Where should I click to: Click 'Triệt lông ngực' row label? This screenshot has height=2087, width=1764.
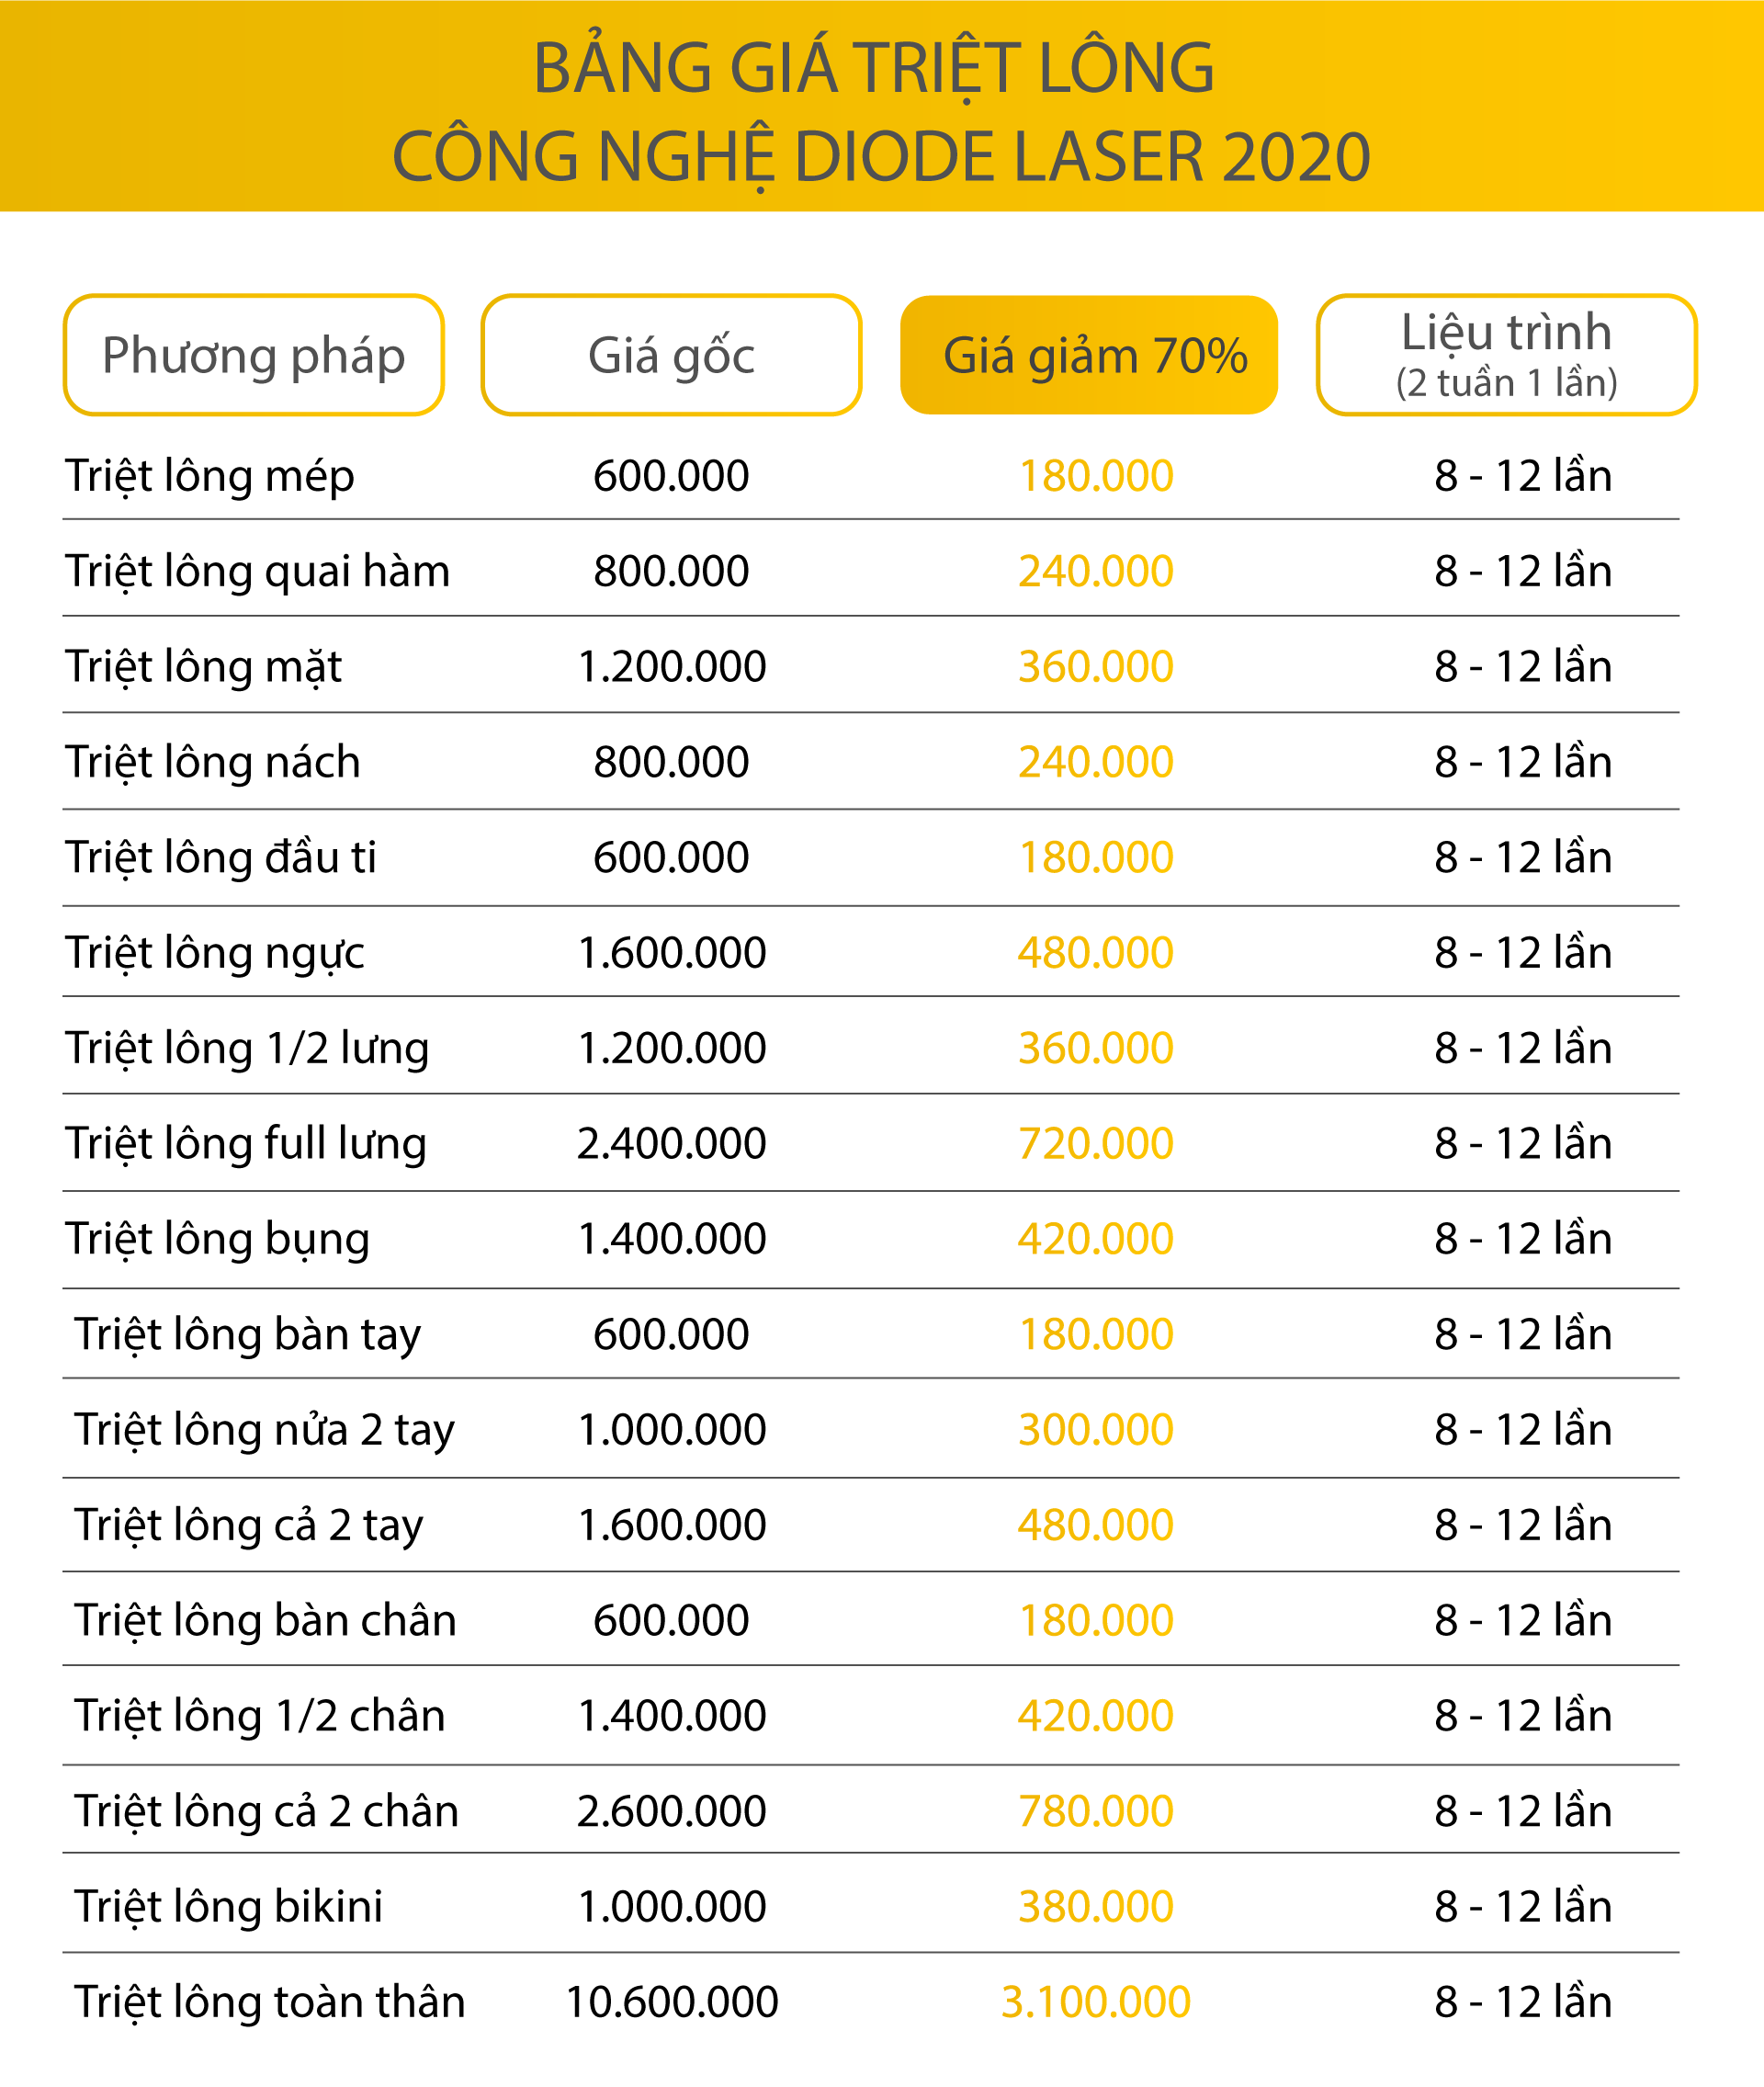215,952
